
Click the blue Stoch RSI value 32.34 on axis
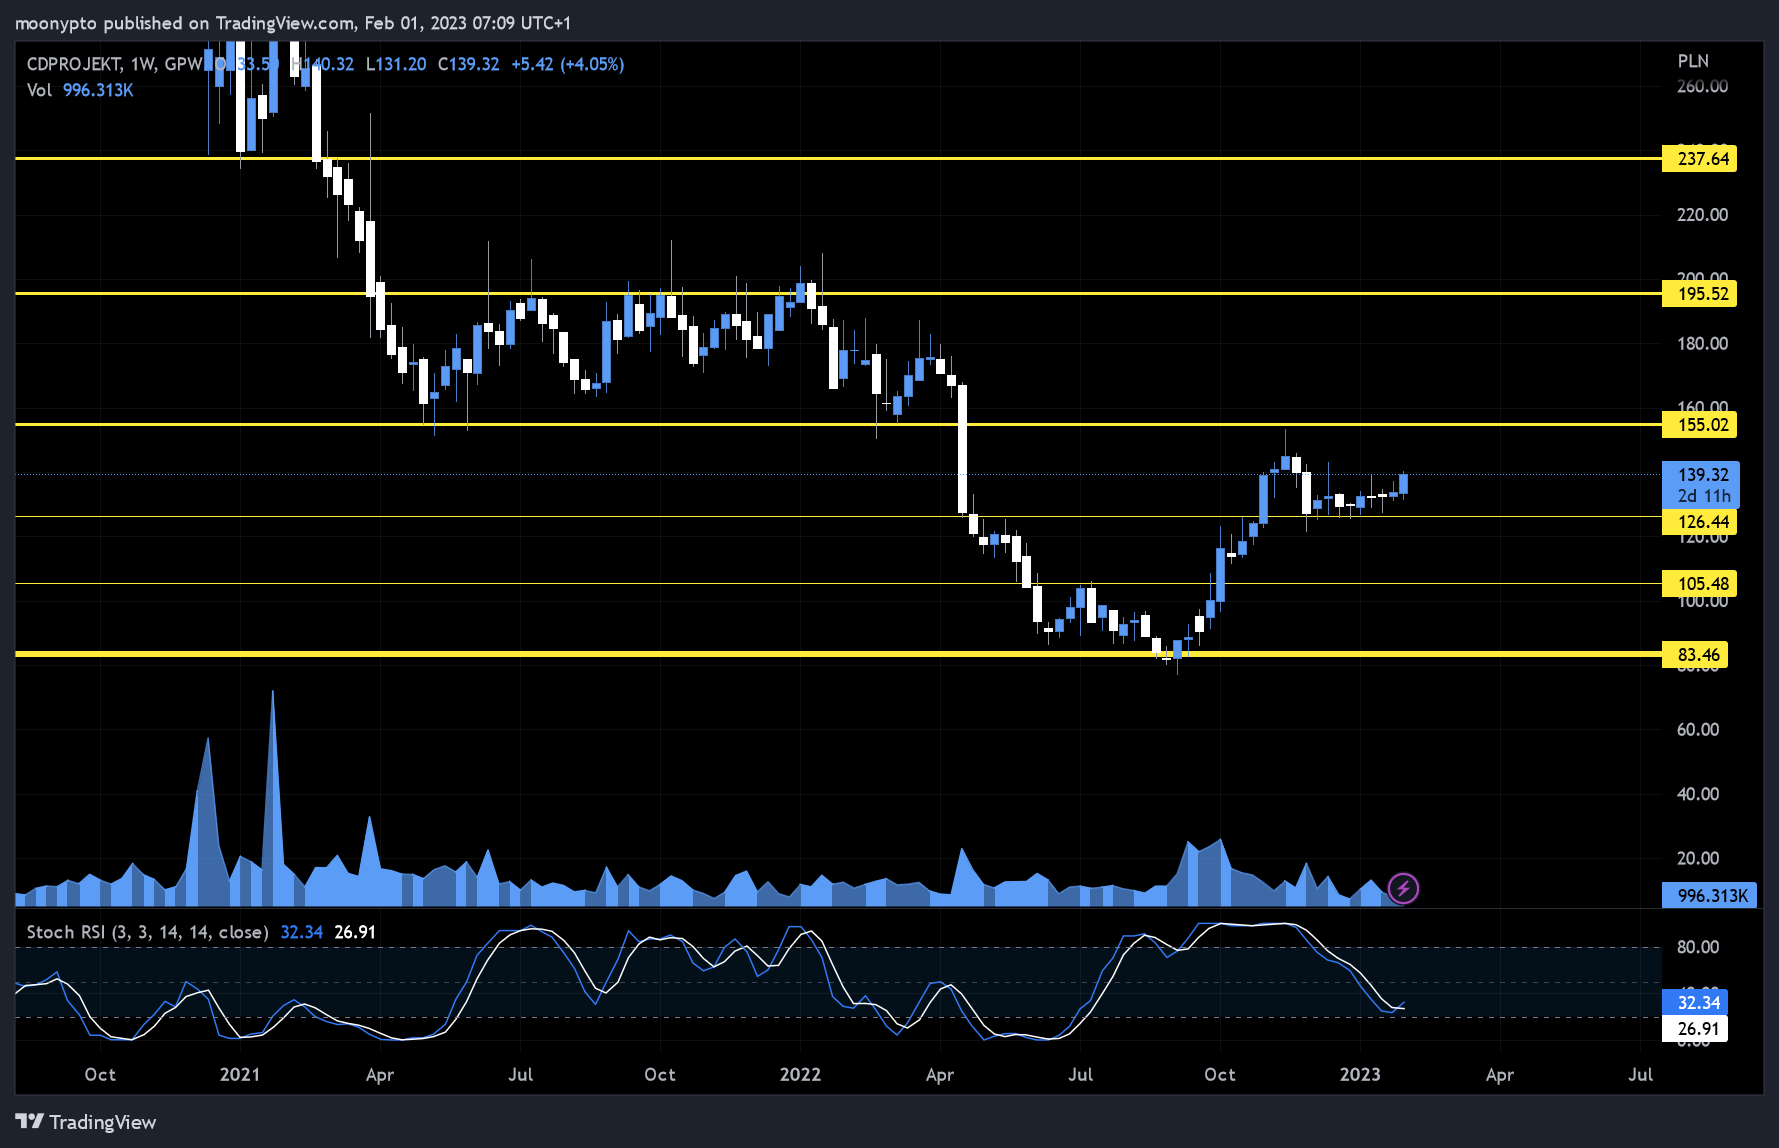pos(1695,1002)
